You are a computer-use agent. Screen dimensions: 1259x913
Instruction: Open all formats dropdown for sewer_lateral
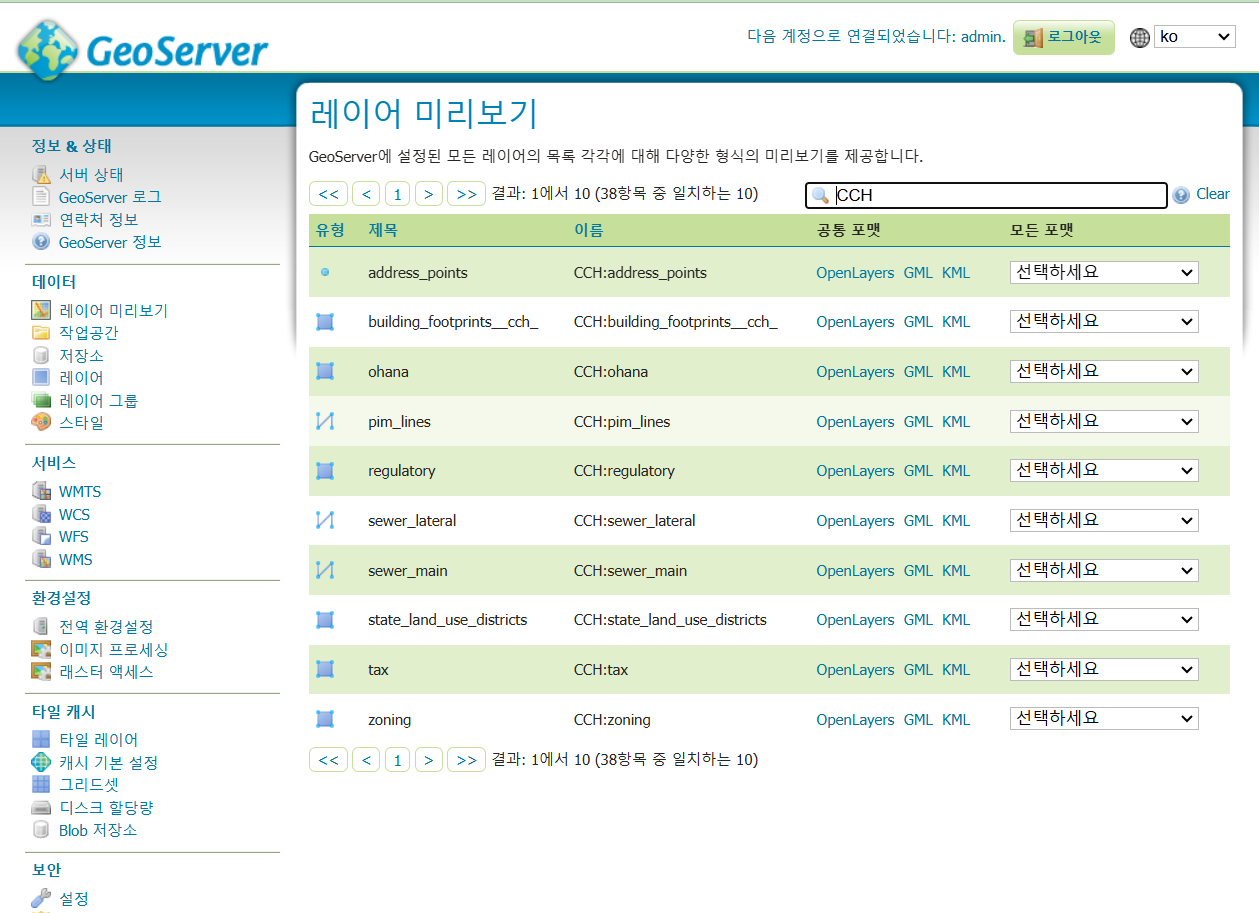point(1104,520)
